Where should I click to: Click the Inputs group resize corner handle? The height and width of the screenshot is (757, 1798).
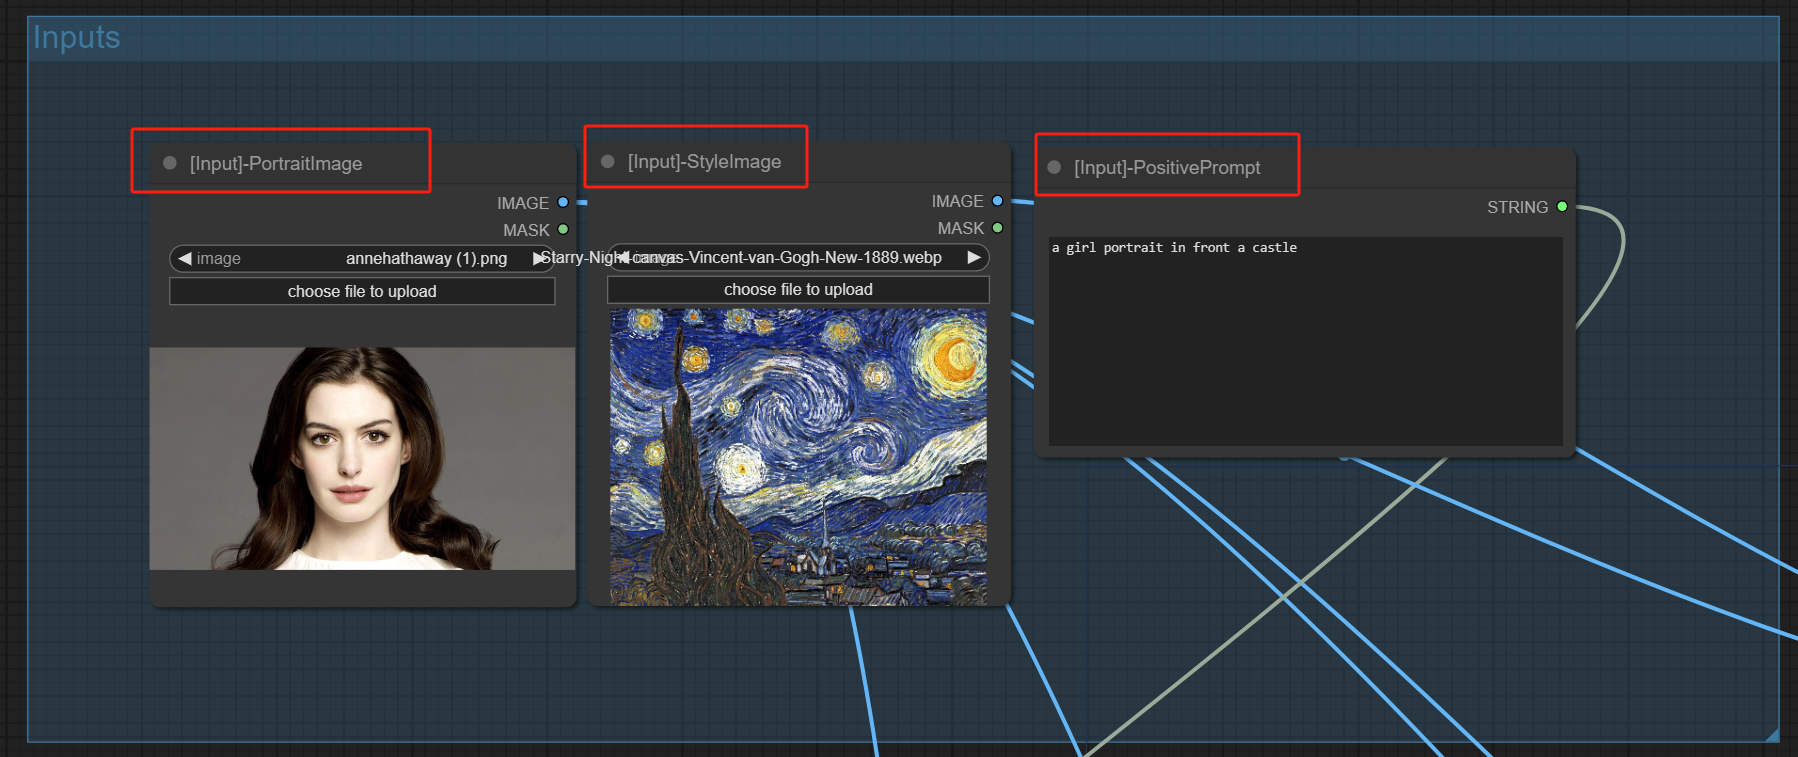click(1772, 735)
